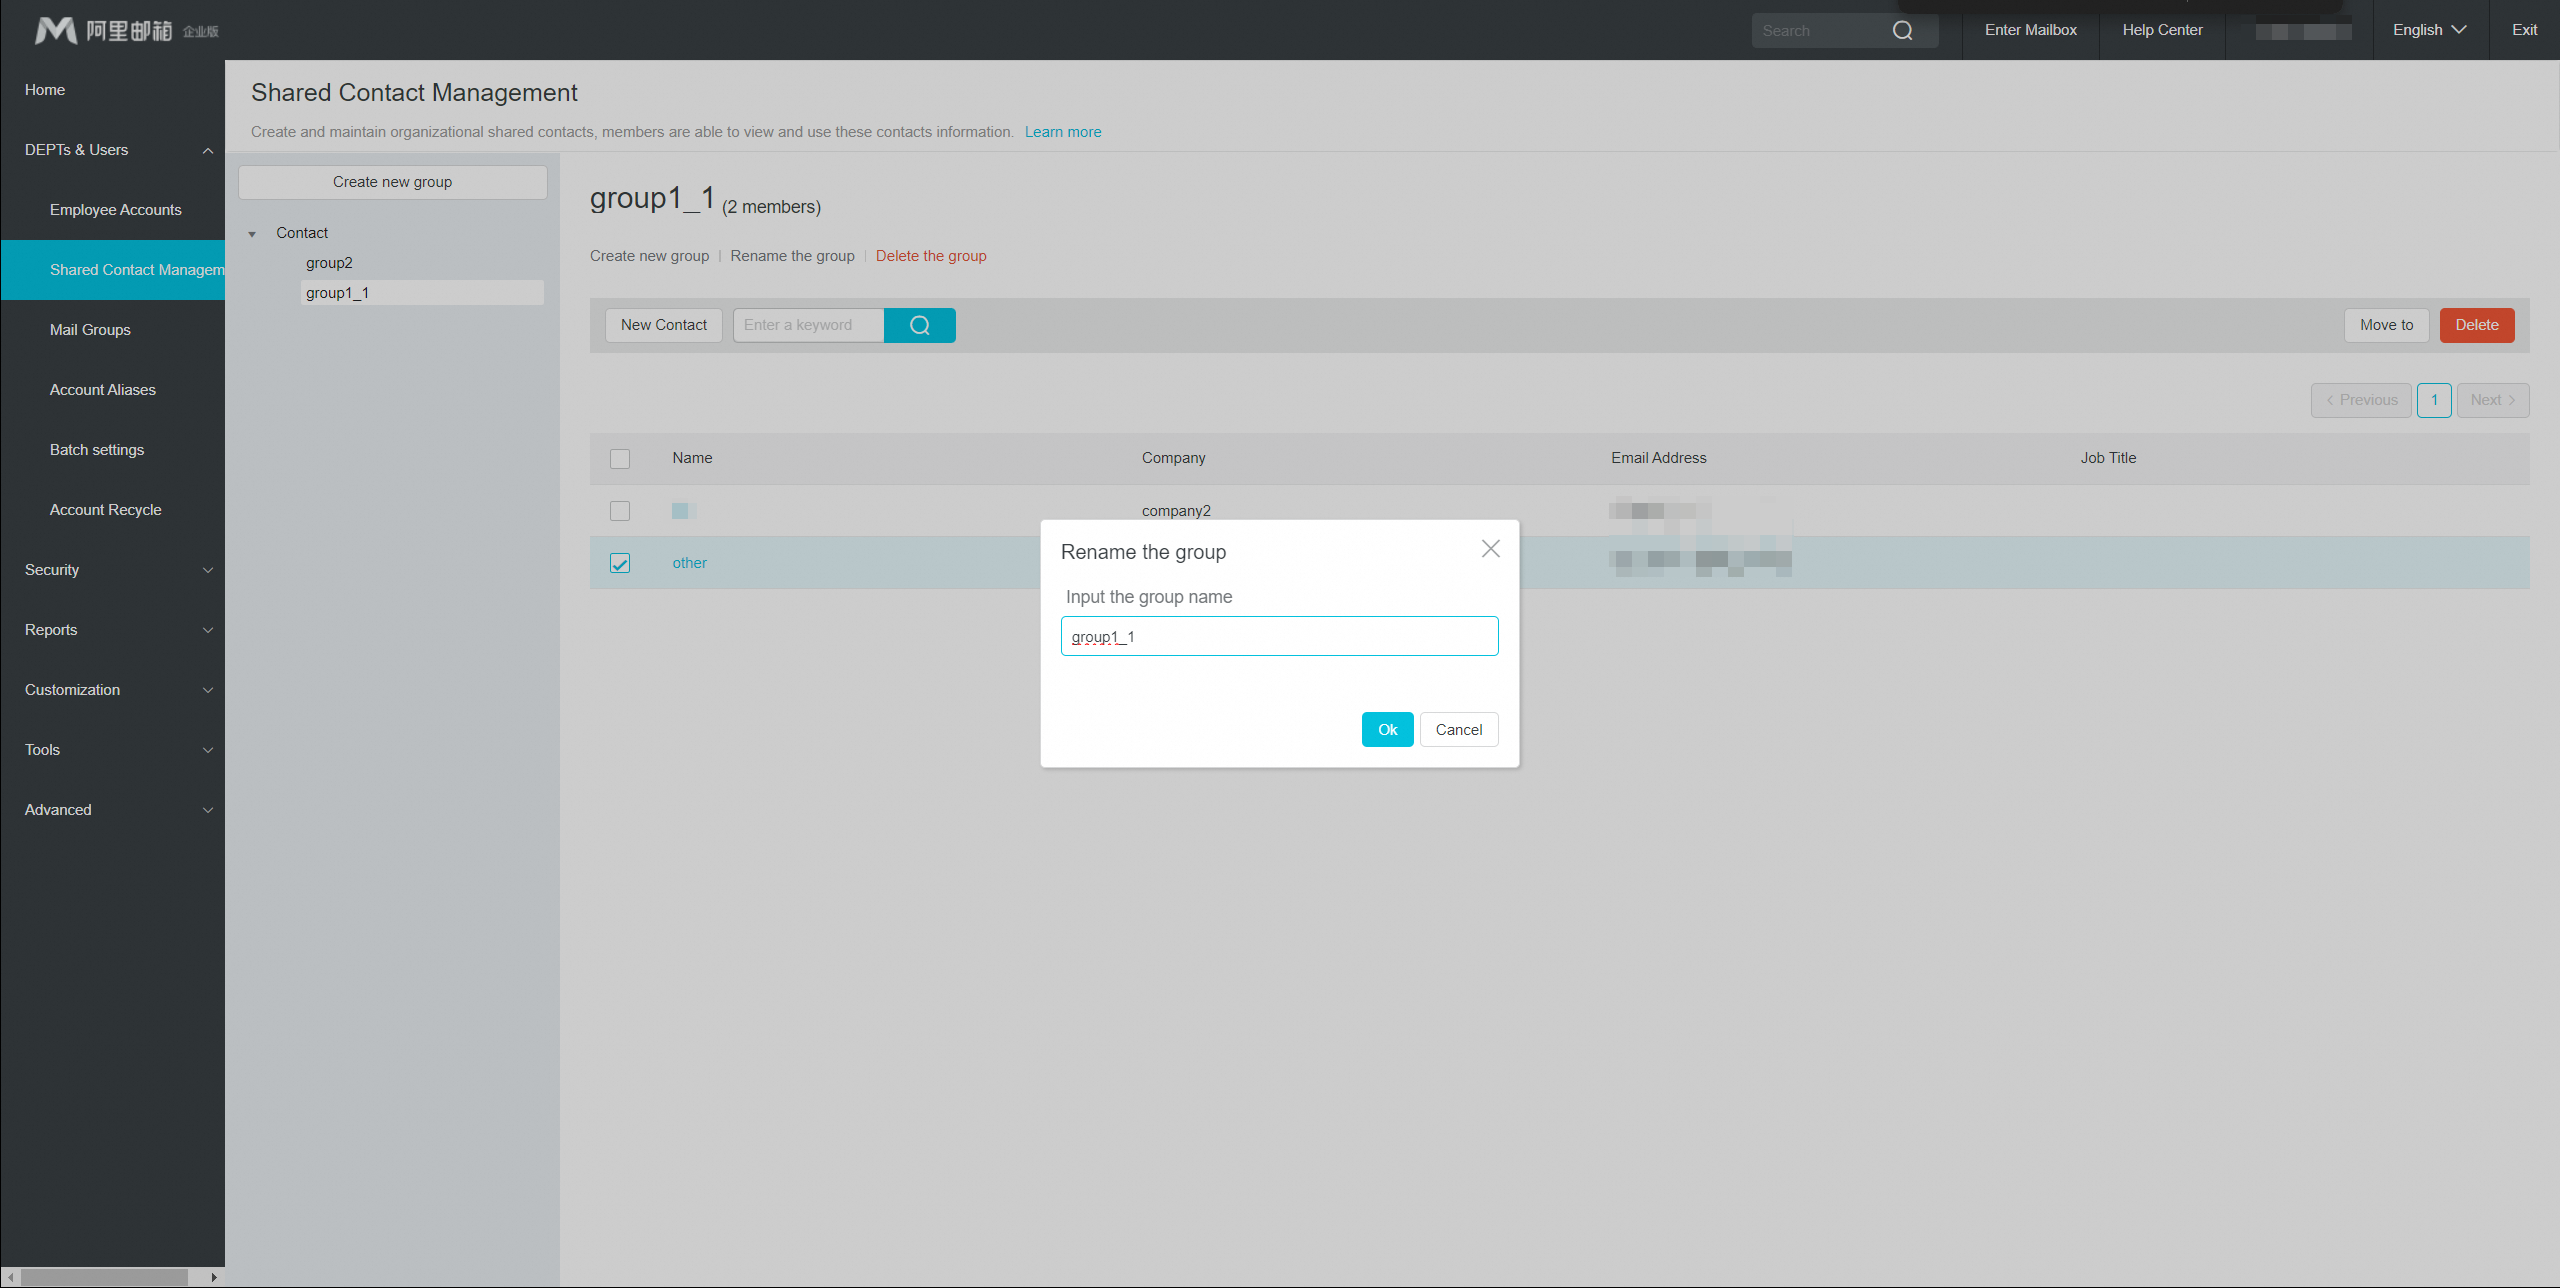Click the group name input field

pos(1278,636)
